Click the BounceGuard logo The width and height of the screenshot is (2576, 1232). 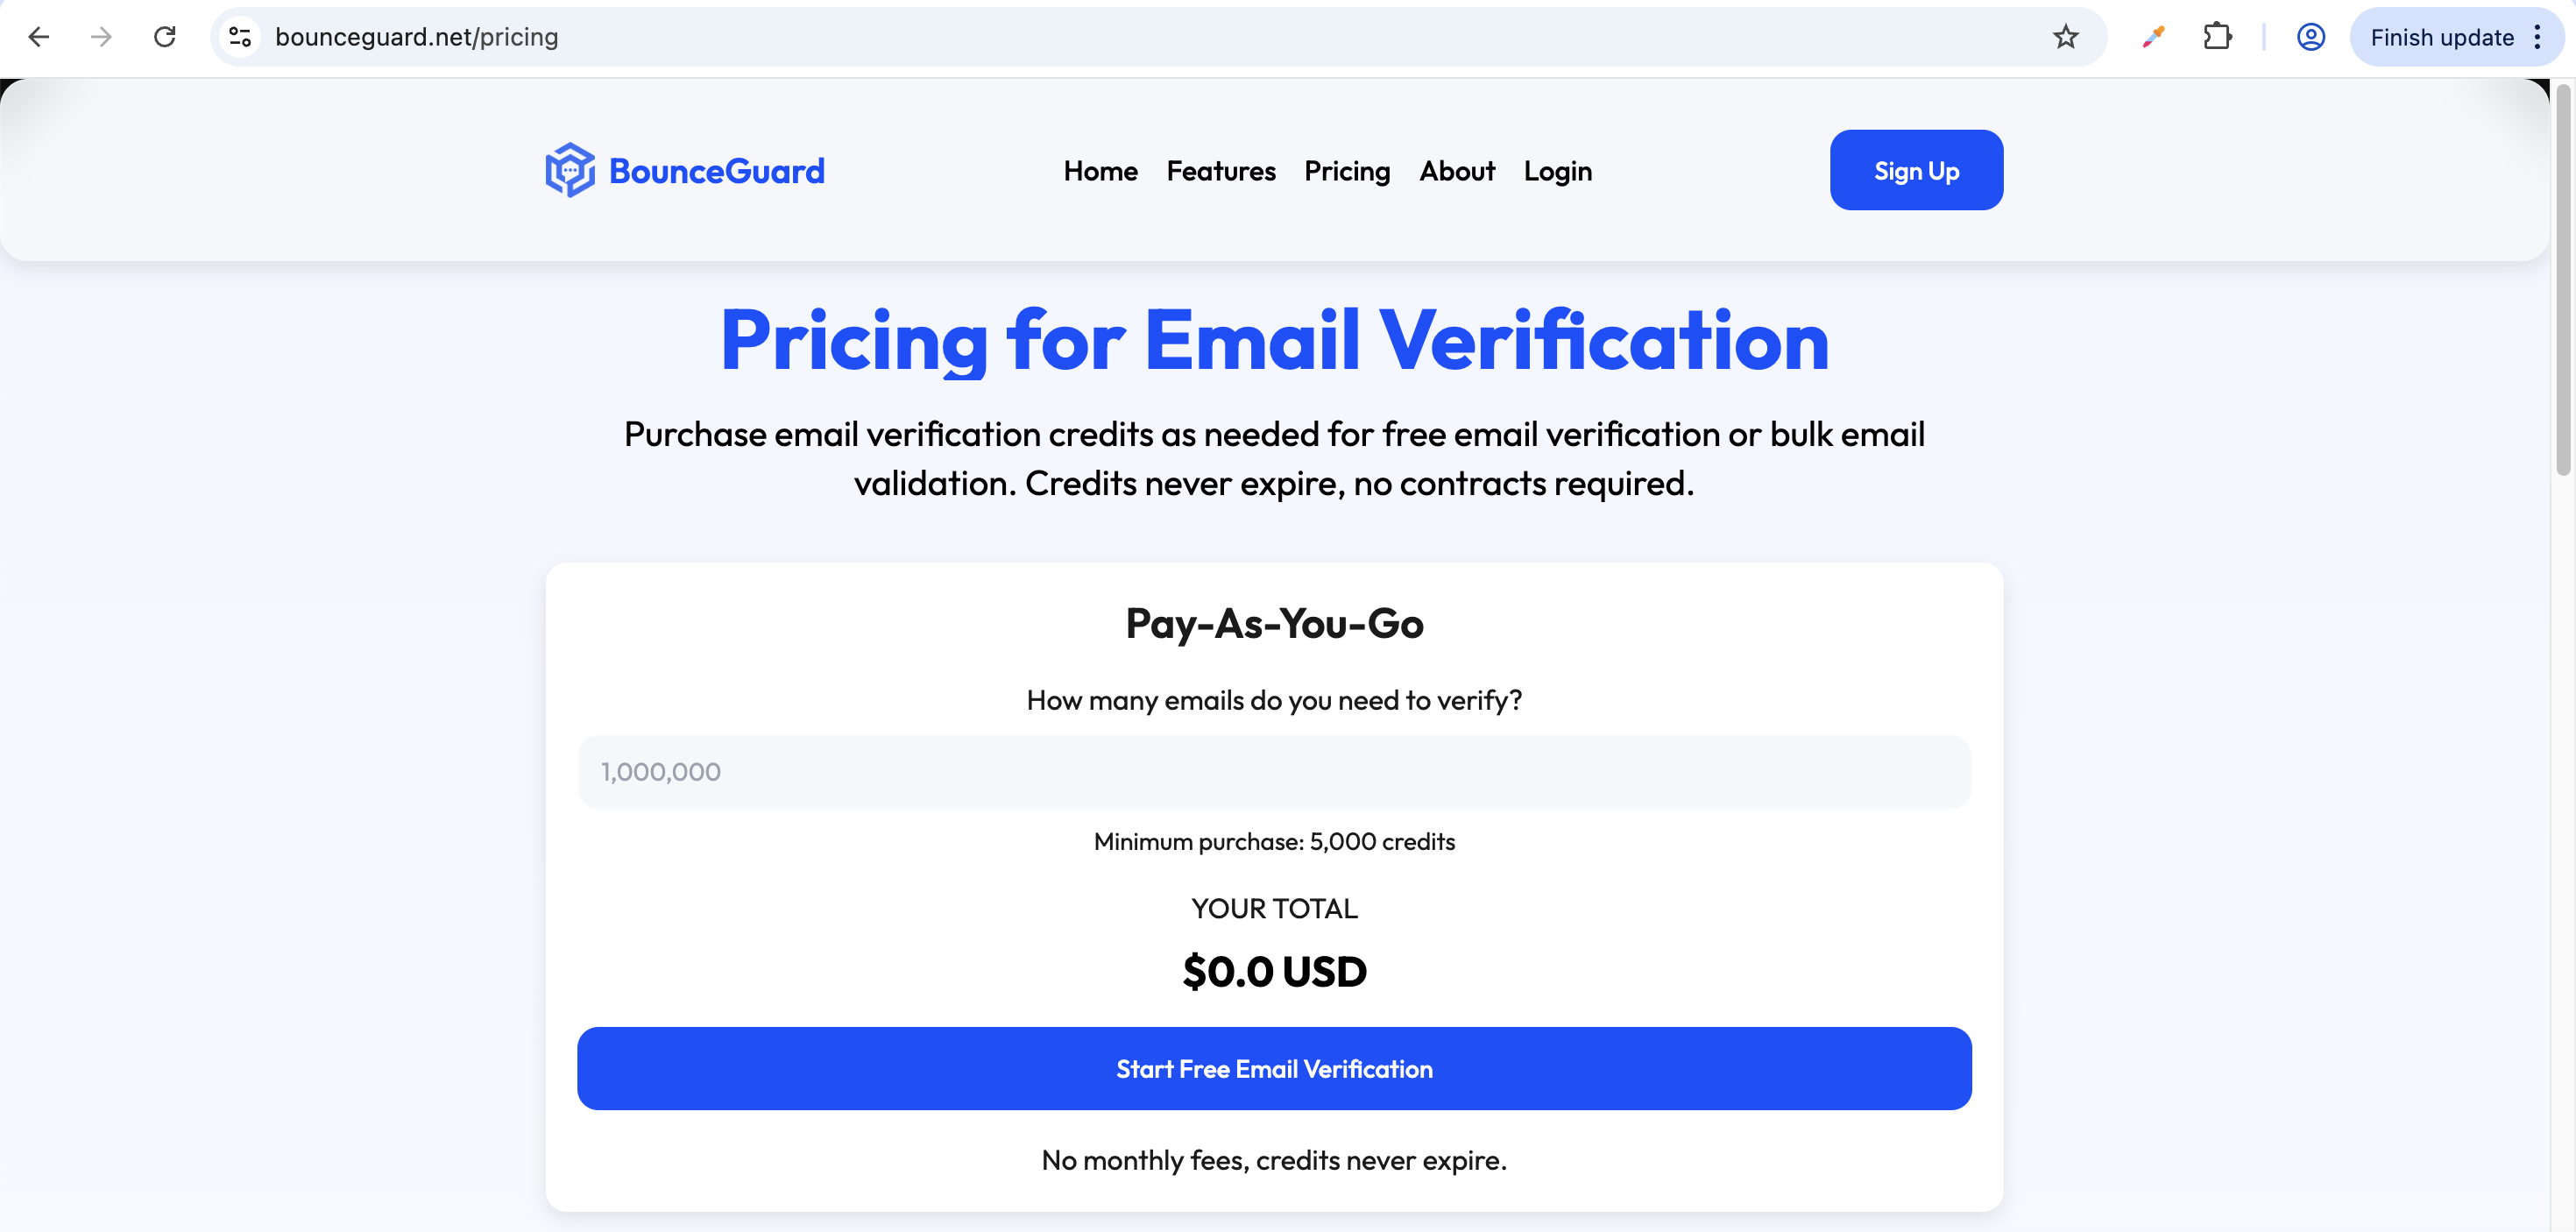[x=685, y=171]
